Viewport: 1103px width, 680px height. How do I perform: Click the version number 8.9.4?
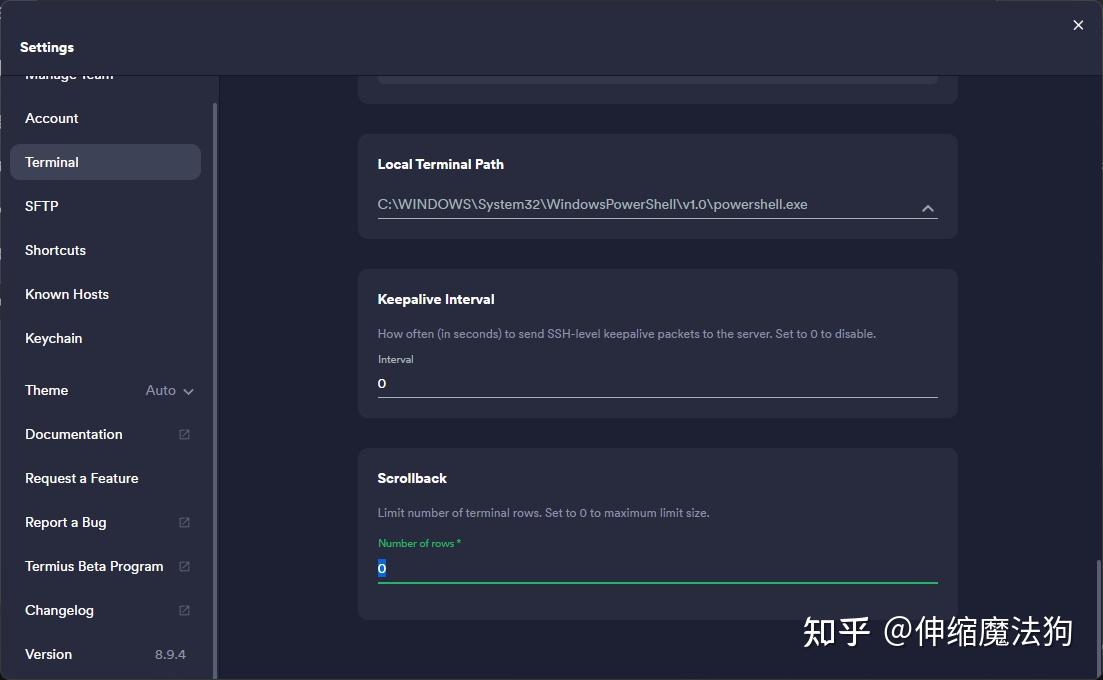coord(170,655)
